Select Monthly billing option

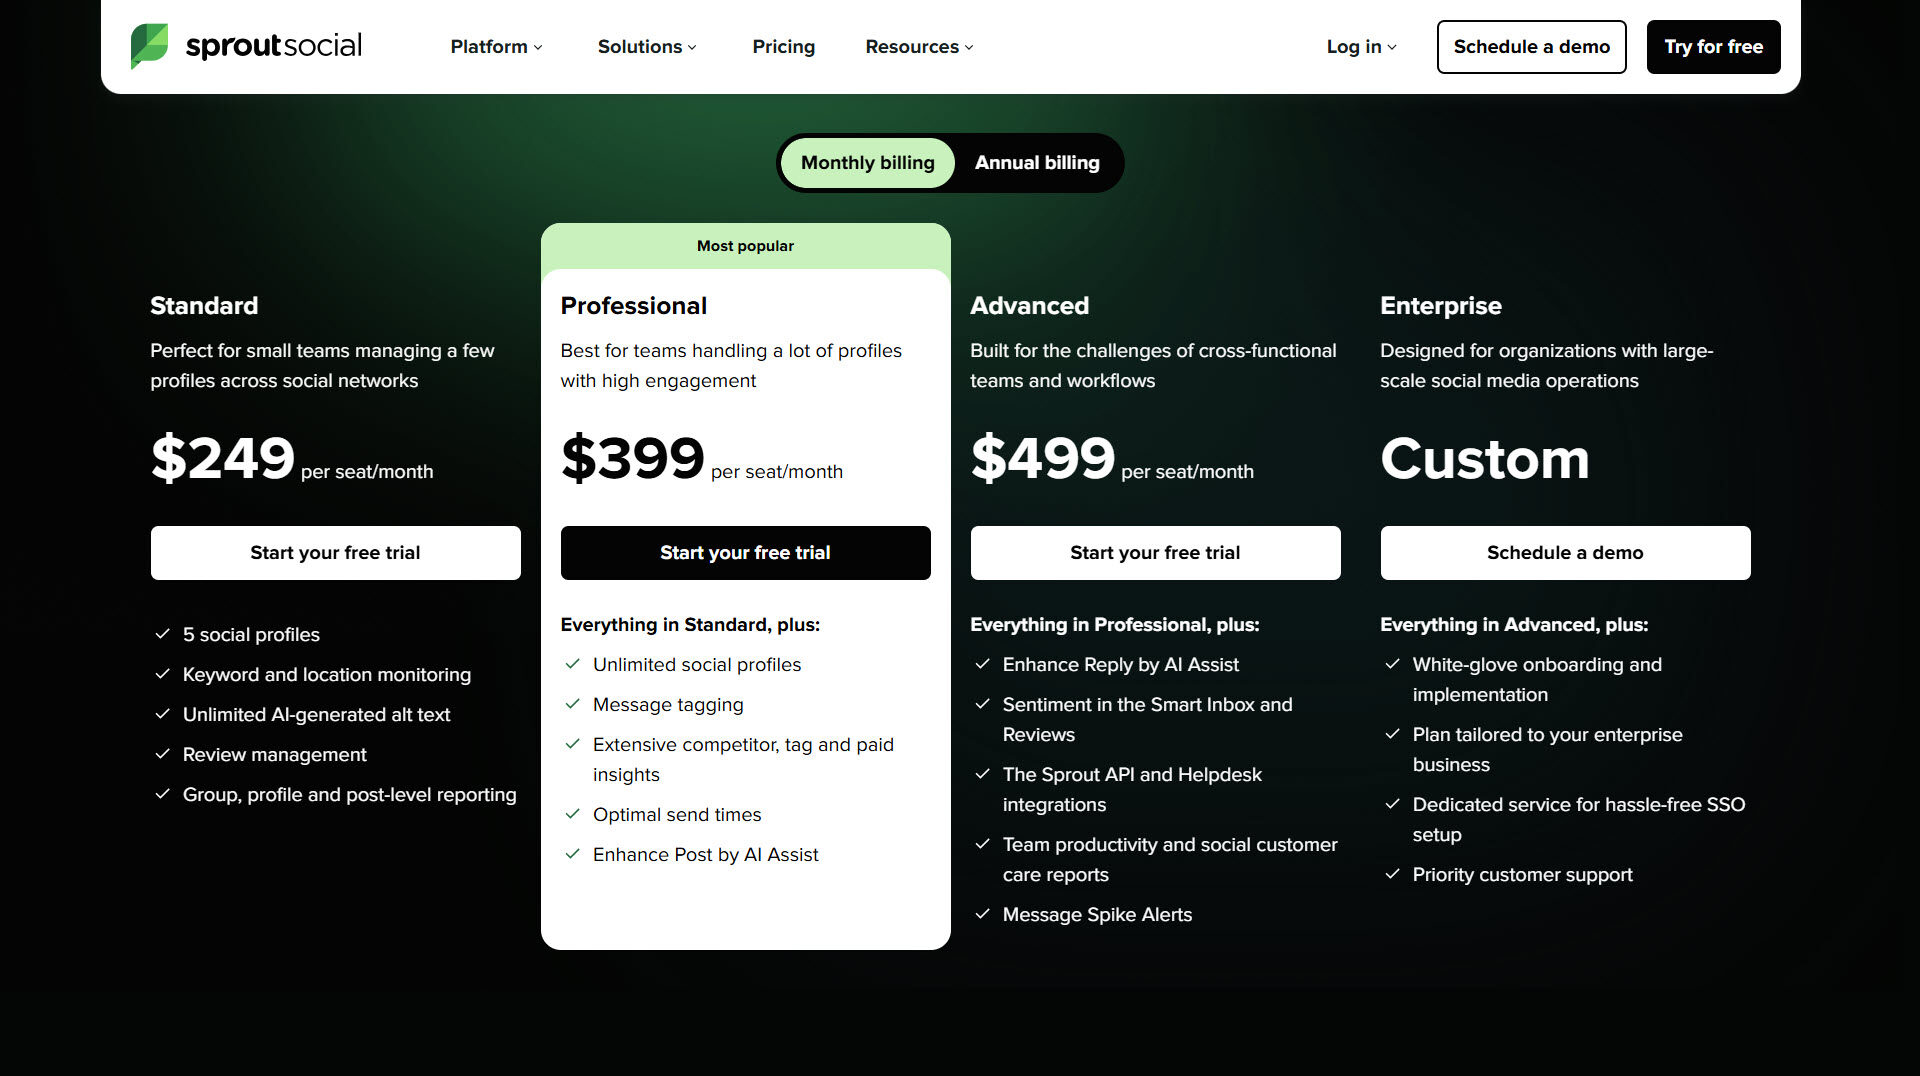pyautogui.click(x=867, y=163)
